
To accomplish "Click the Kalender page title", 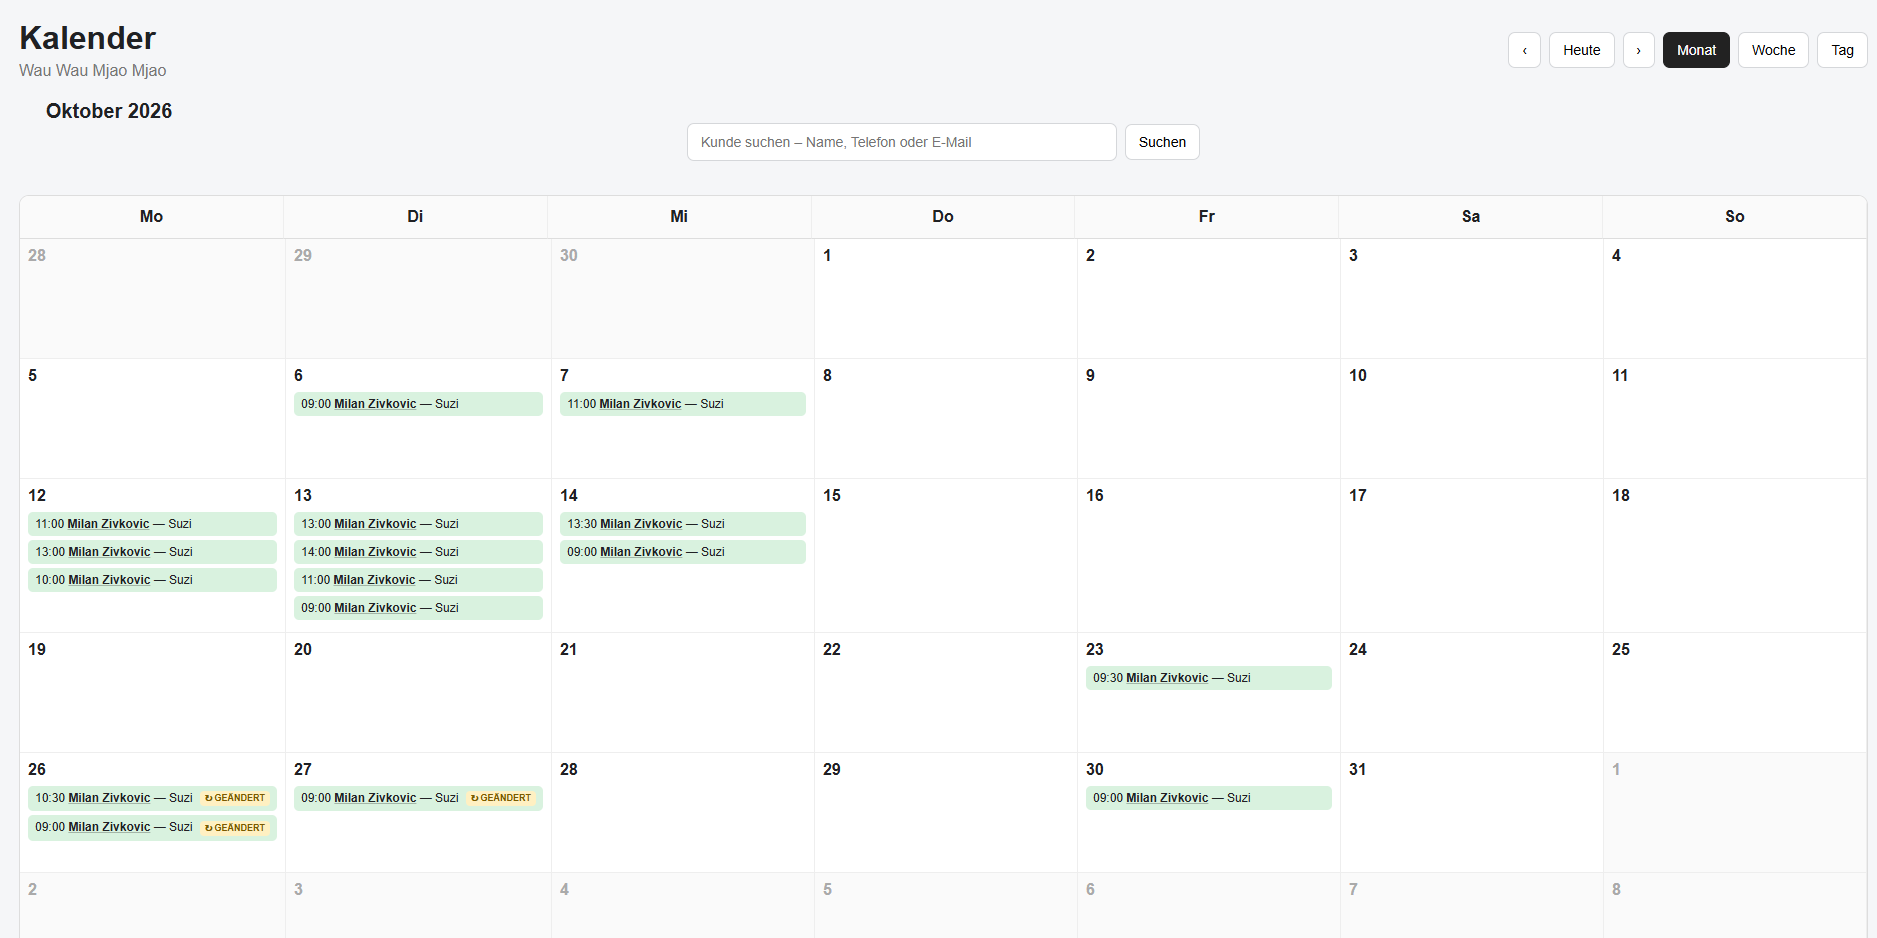I will click(x=88, y=38).
